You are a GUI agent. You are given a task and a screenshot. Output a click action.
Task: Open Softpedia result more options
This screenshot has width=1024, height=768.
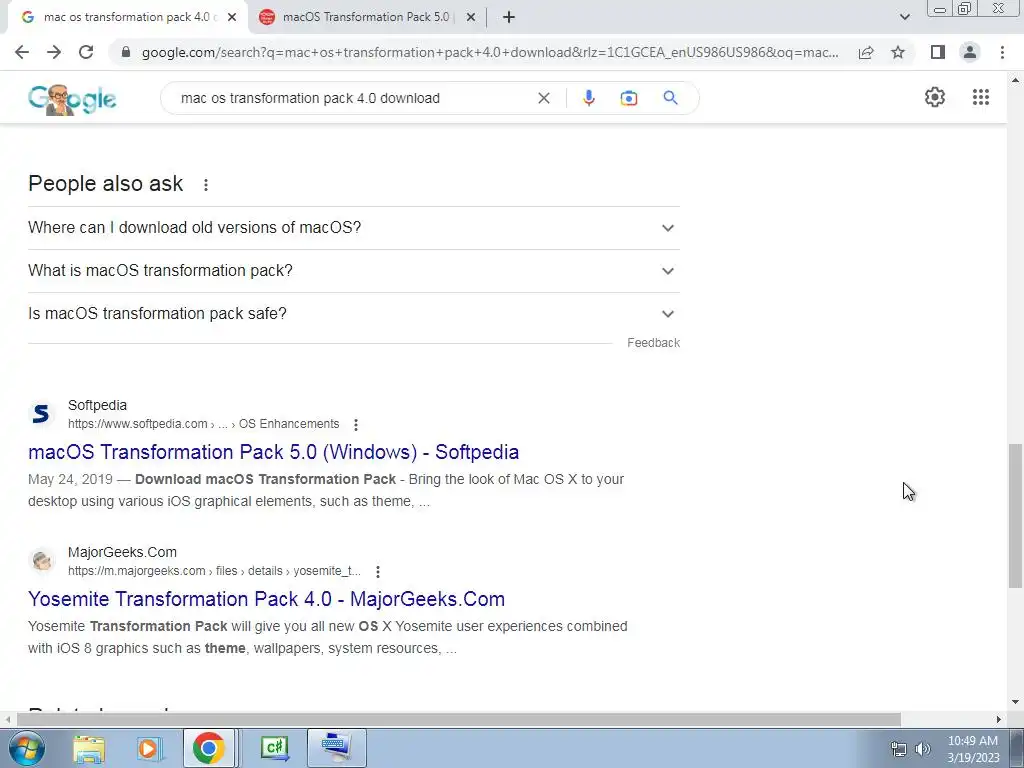coord(356,424)
